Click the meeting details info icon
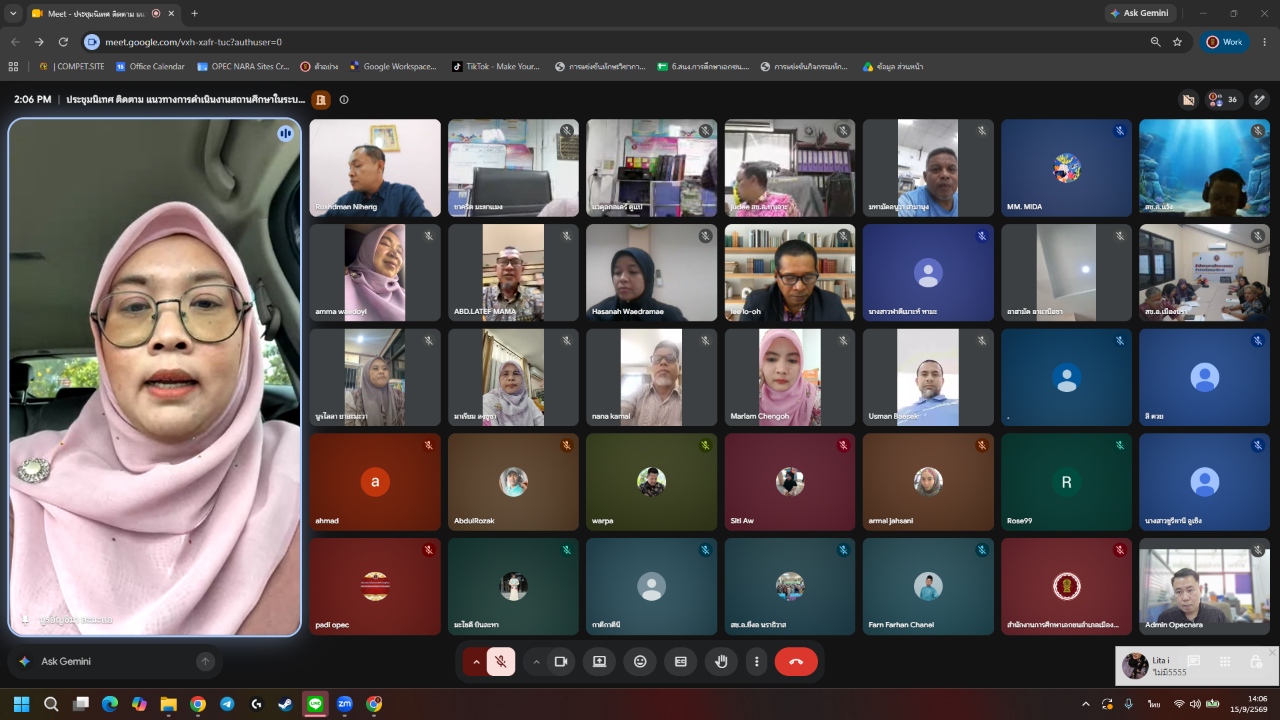Image resolution: width=1280 pixels, height=720 pixels. pos(344,99)
